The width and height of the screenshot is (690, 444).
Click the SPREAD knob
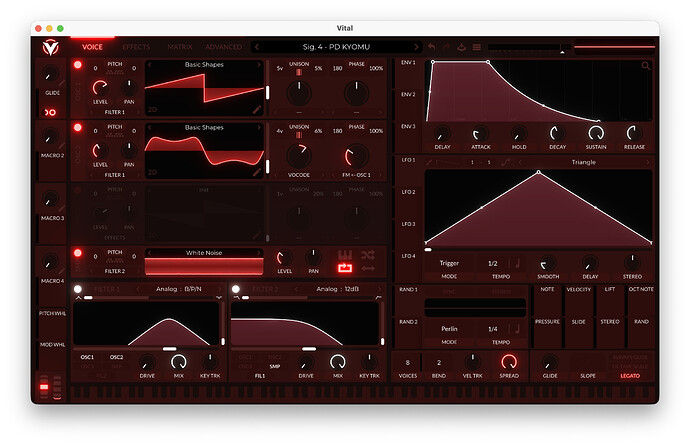509,362
